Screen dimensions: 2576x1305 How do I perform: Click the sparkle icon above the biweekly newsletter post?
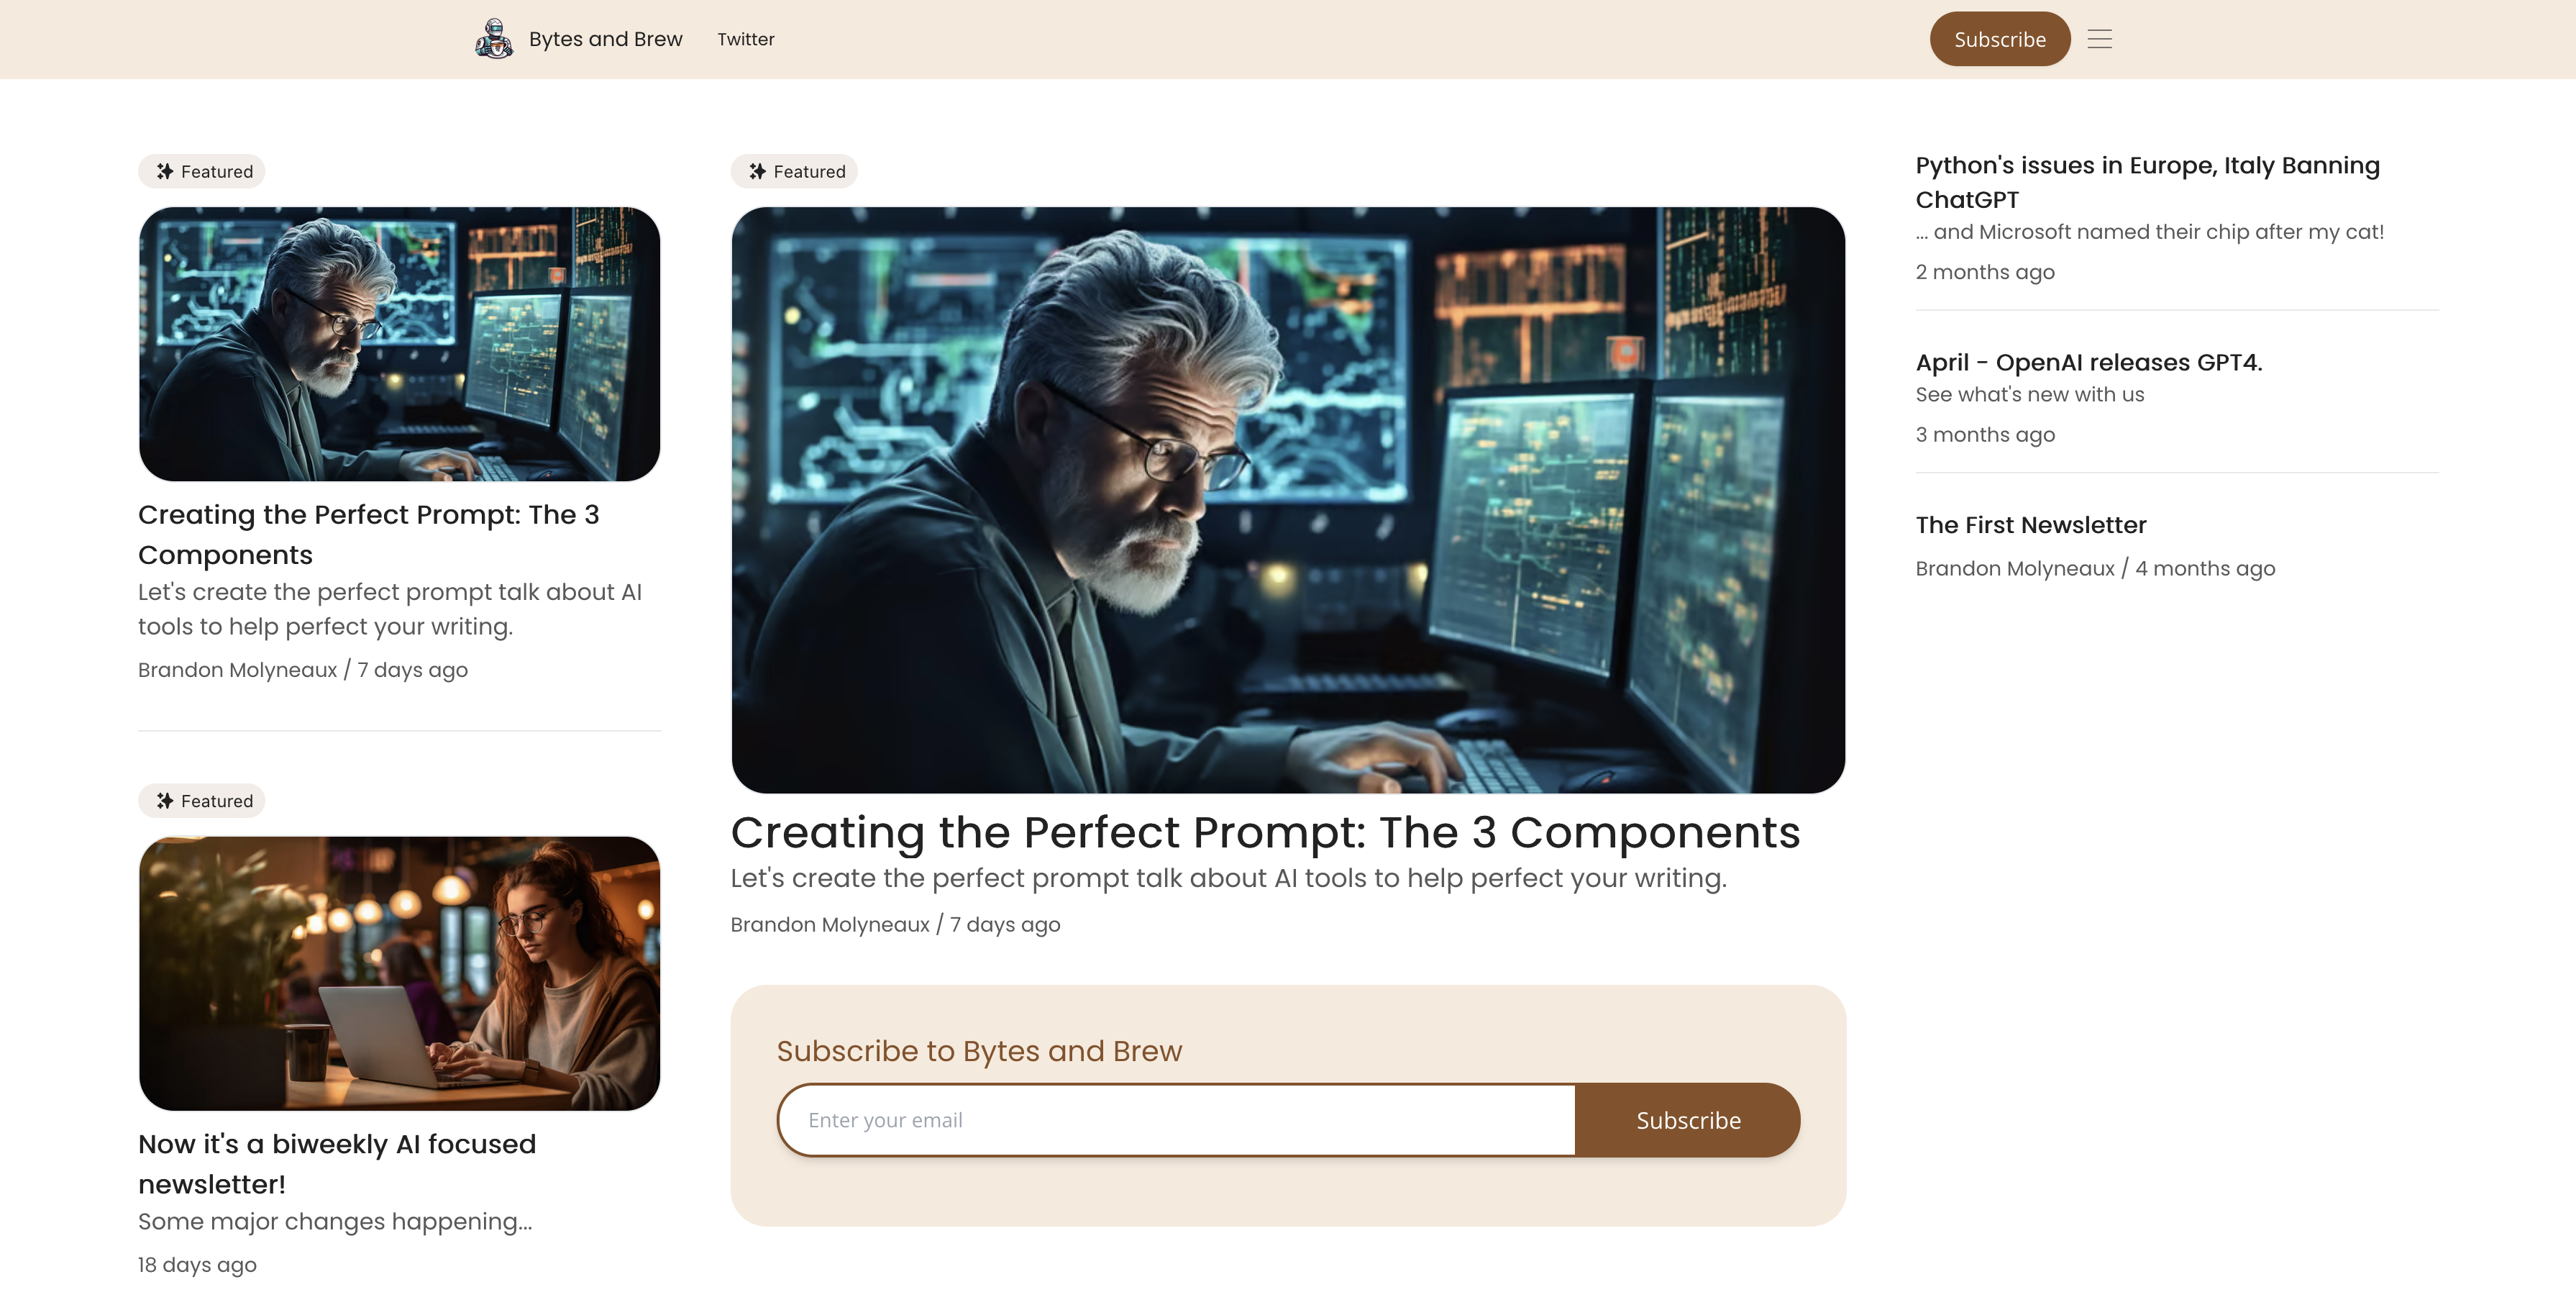(165, 801)
